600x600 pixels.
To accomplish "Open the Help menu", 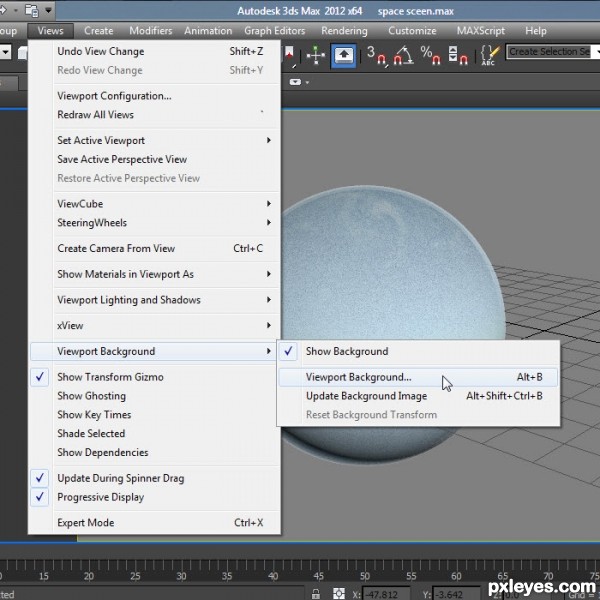I will (536, 31).
